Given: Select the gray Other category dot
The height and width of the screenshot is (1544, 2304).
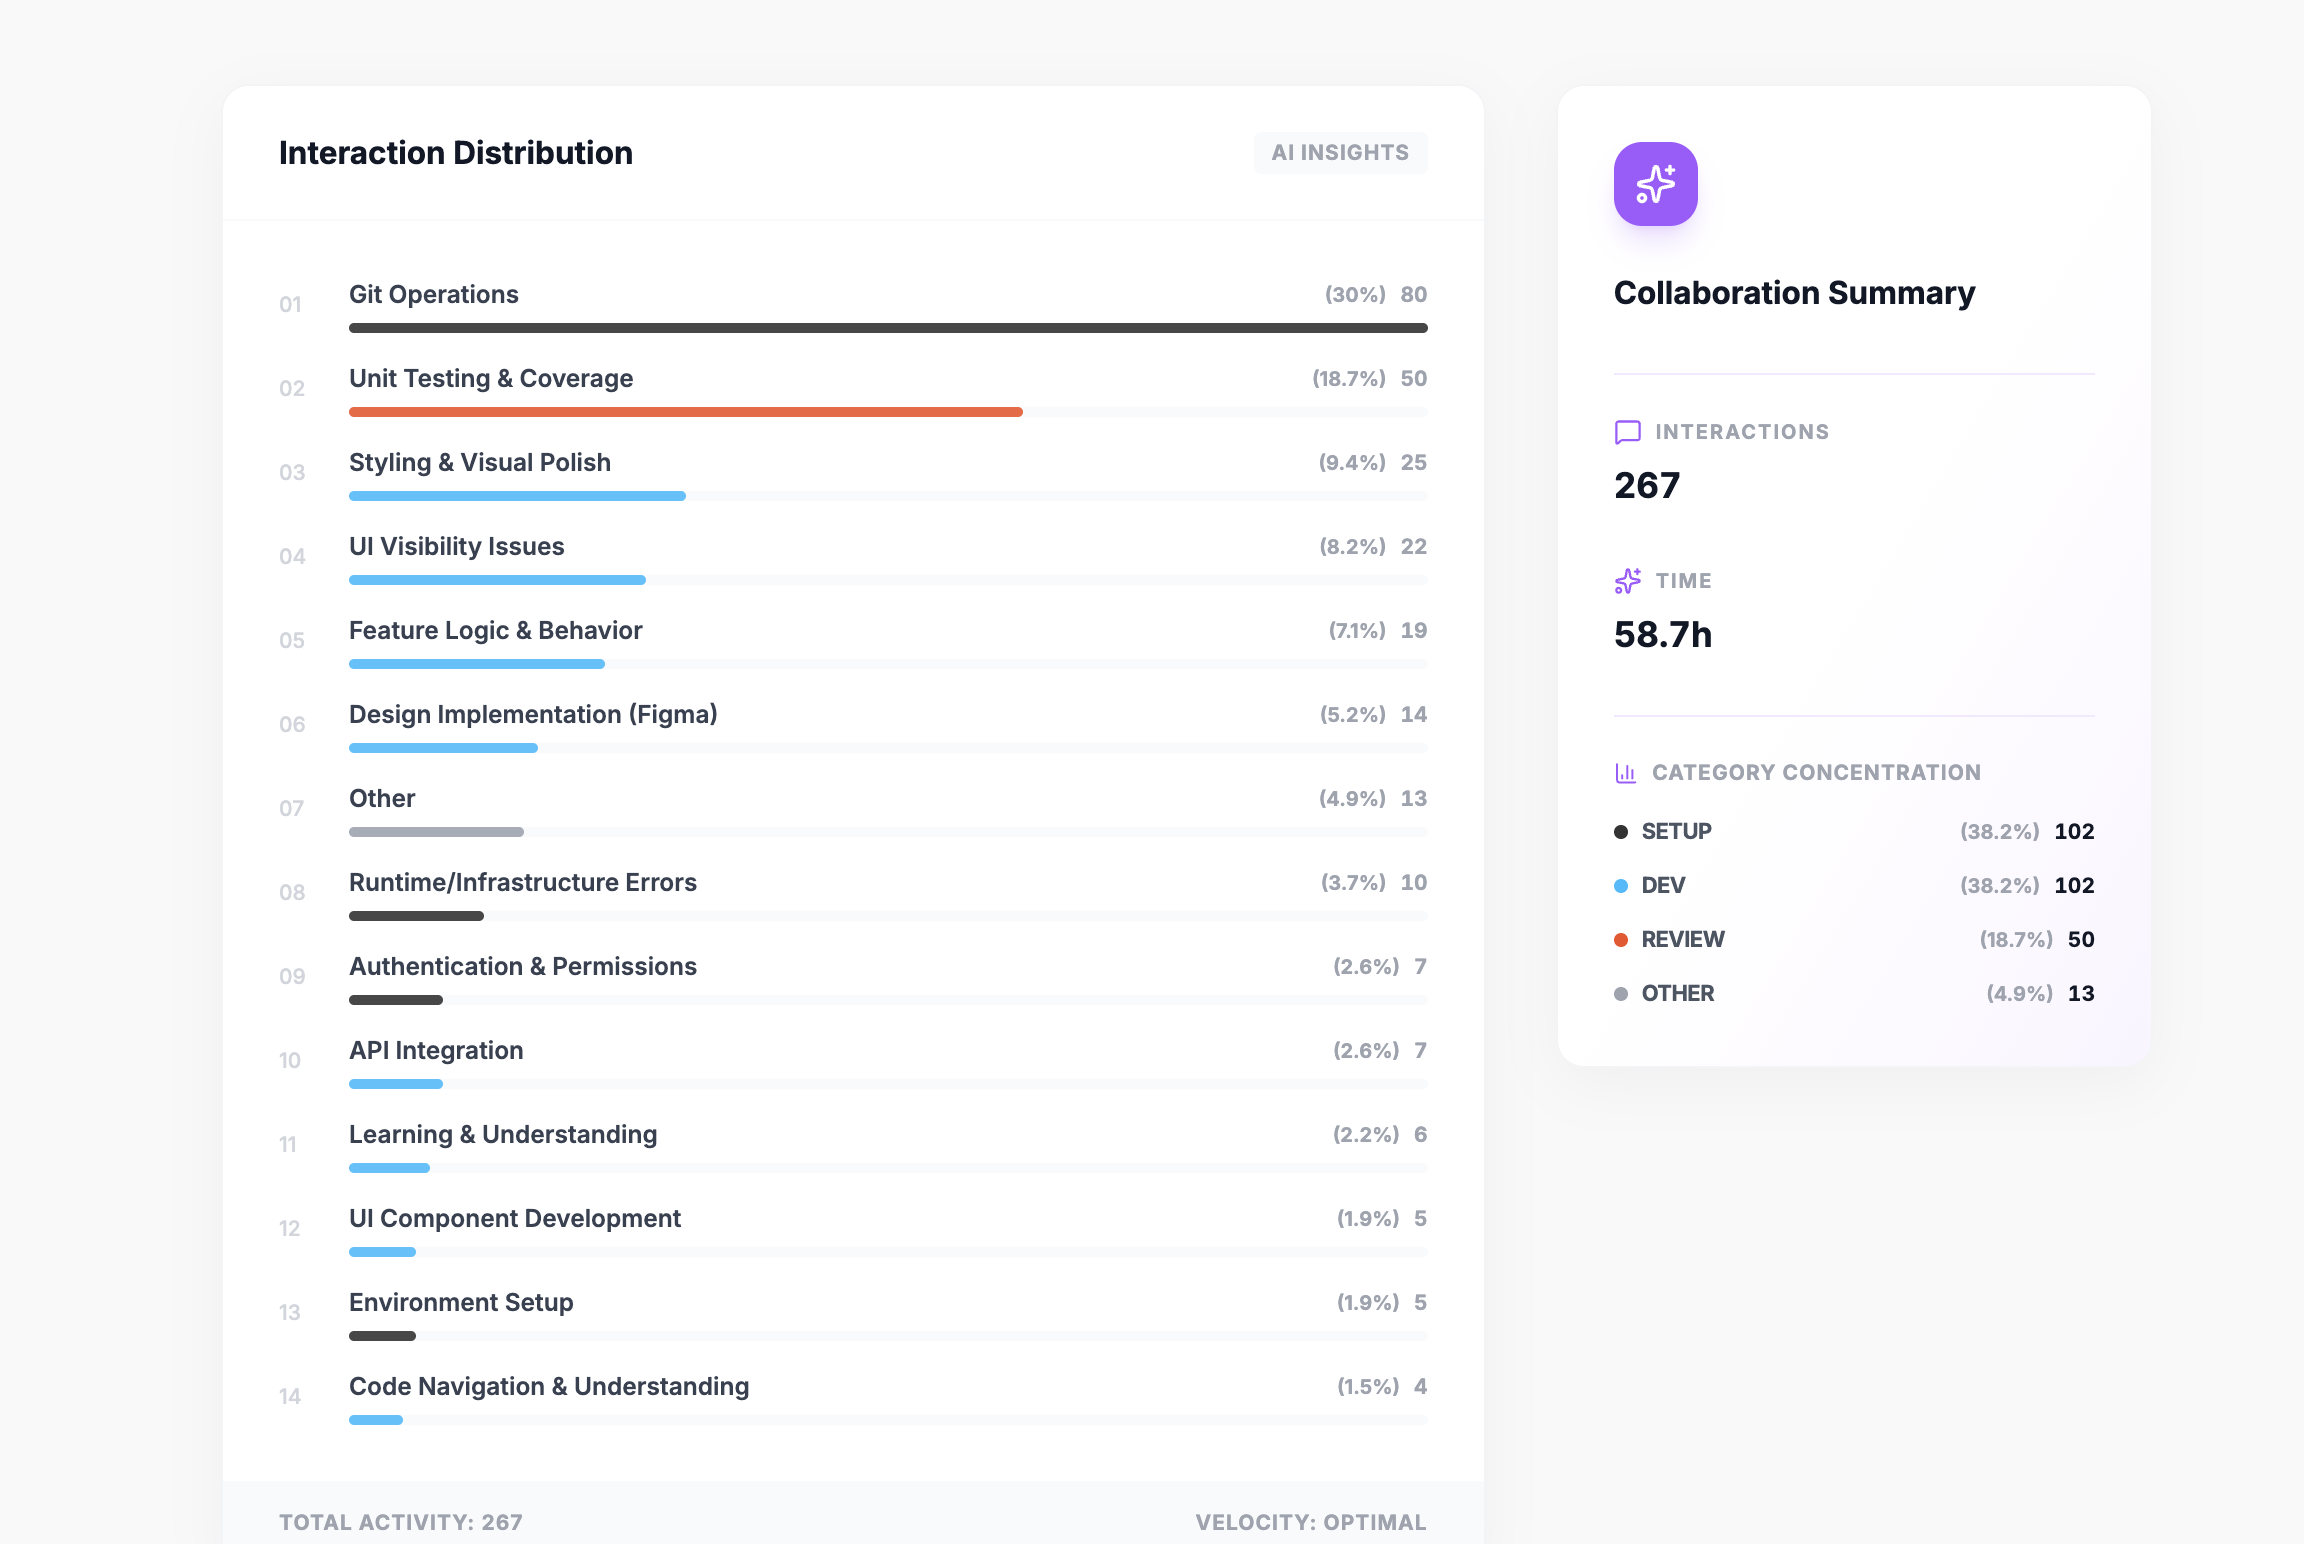Looking at the screenshot, I should (x=1622, y=993).
